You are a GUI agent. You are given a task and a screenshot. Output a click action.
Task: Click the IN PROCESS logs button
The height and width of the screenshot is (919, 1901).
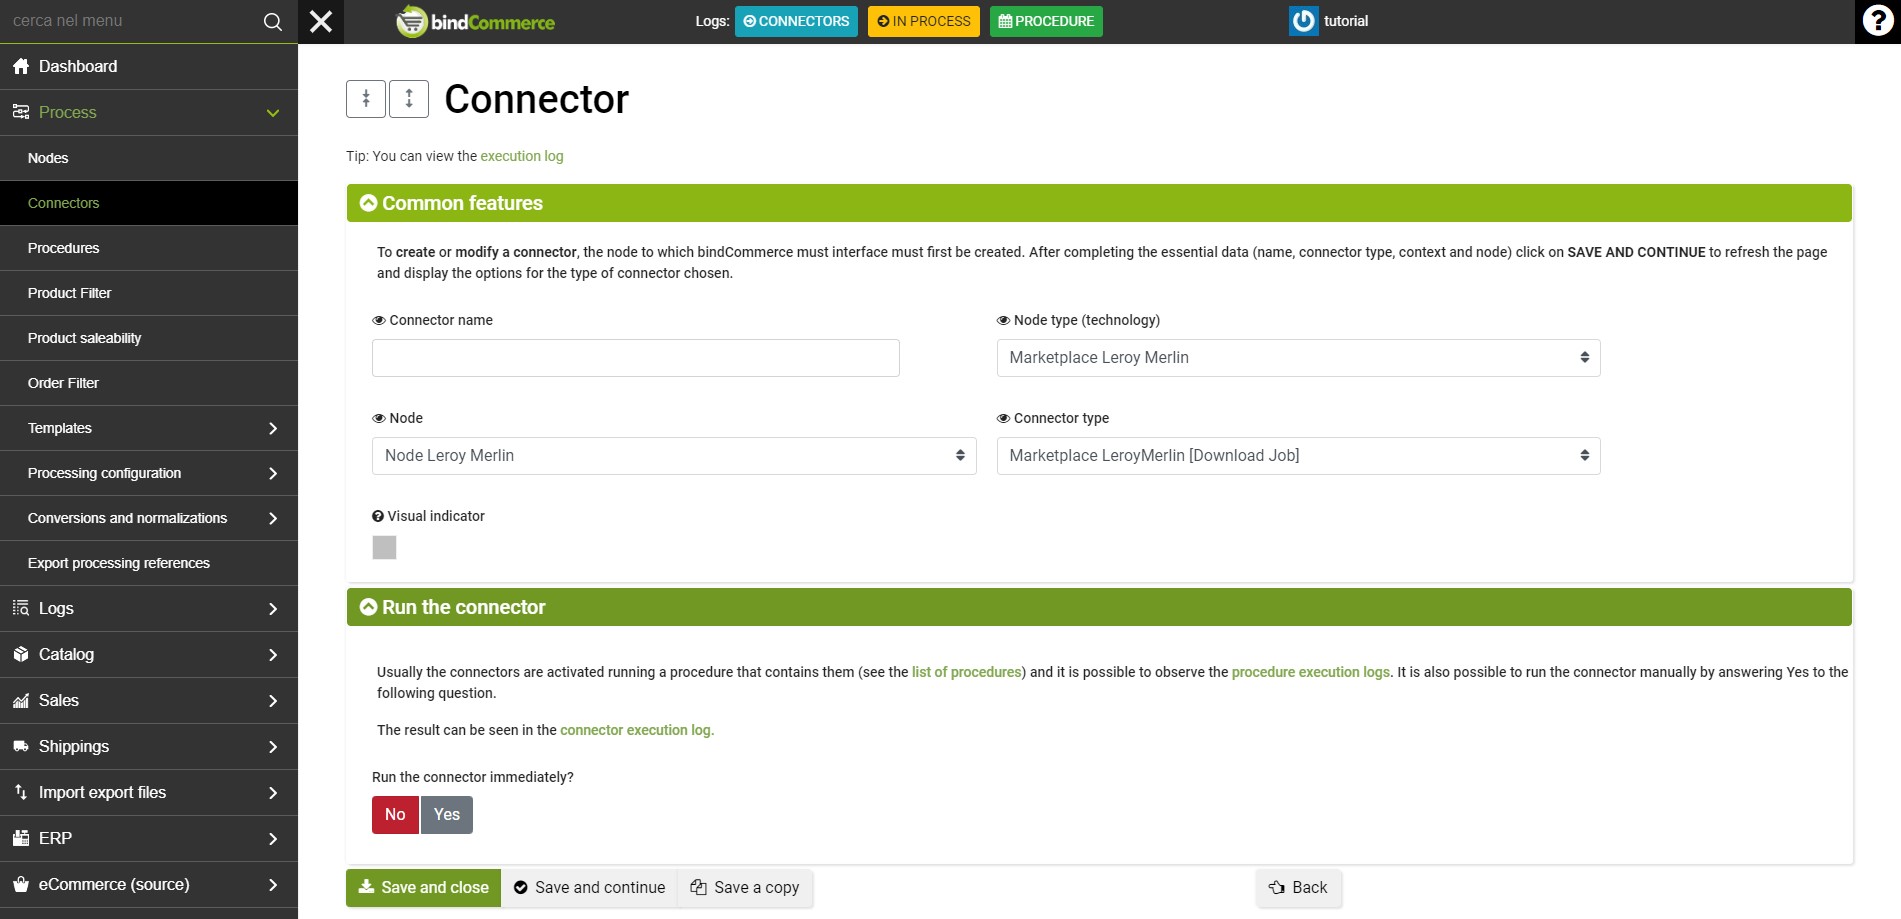[923, 21]
